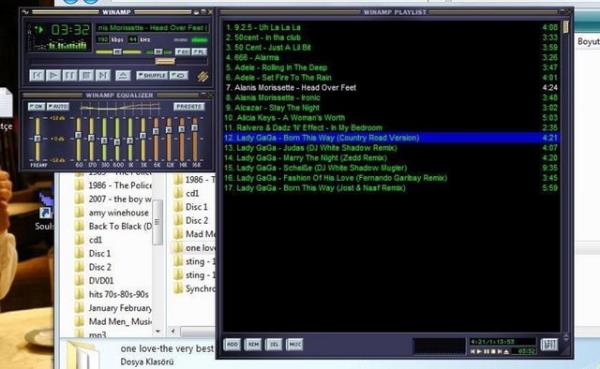
Task: Click mini play button in playlist window
Action: (x=479, y=351)
